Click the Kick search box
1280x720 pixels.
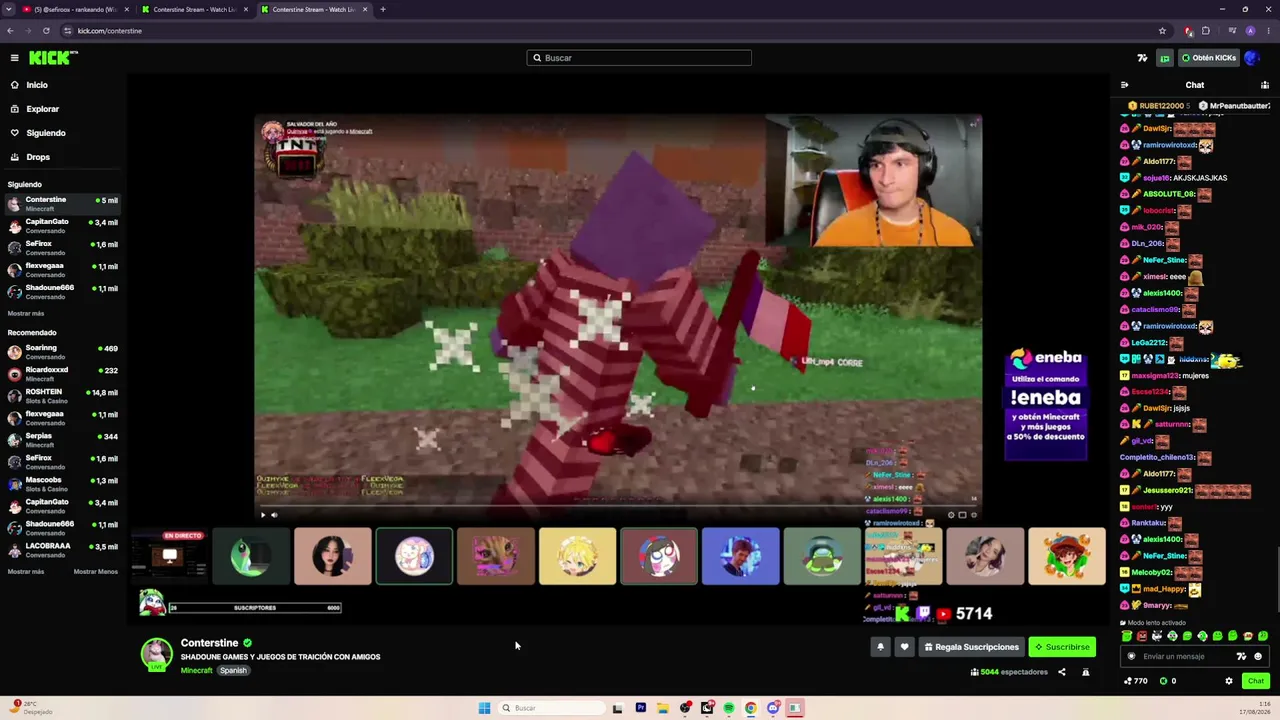tap(639, 58)
